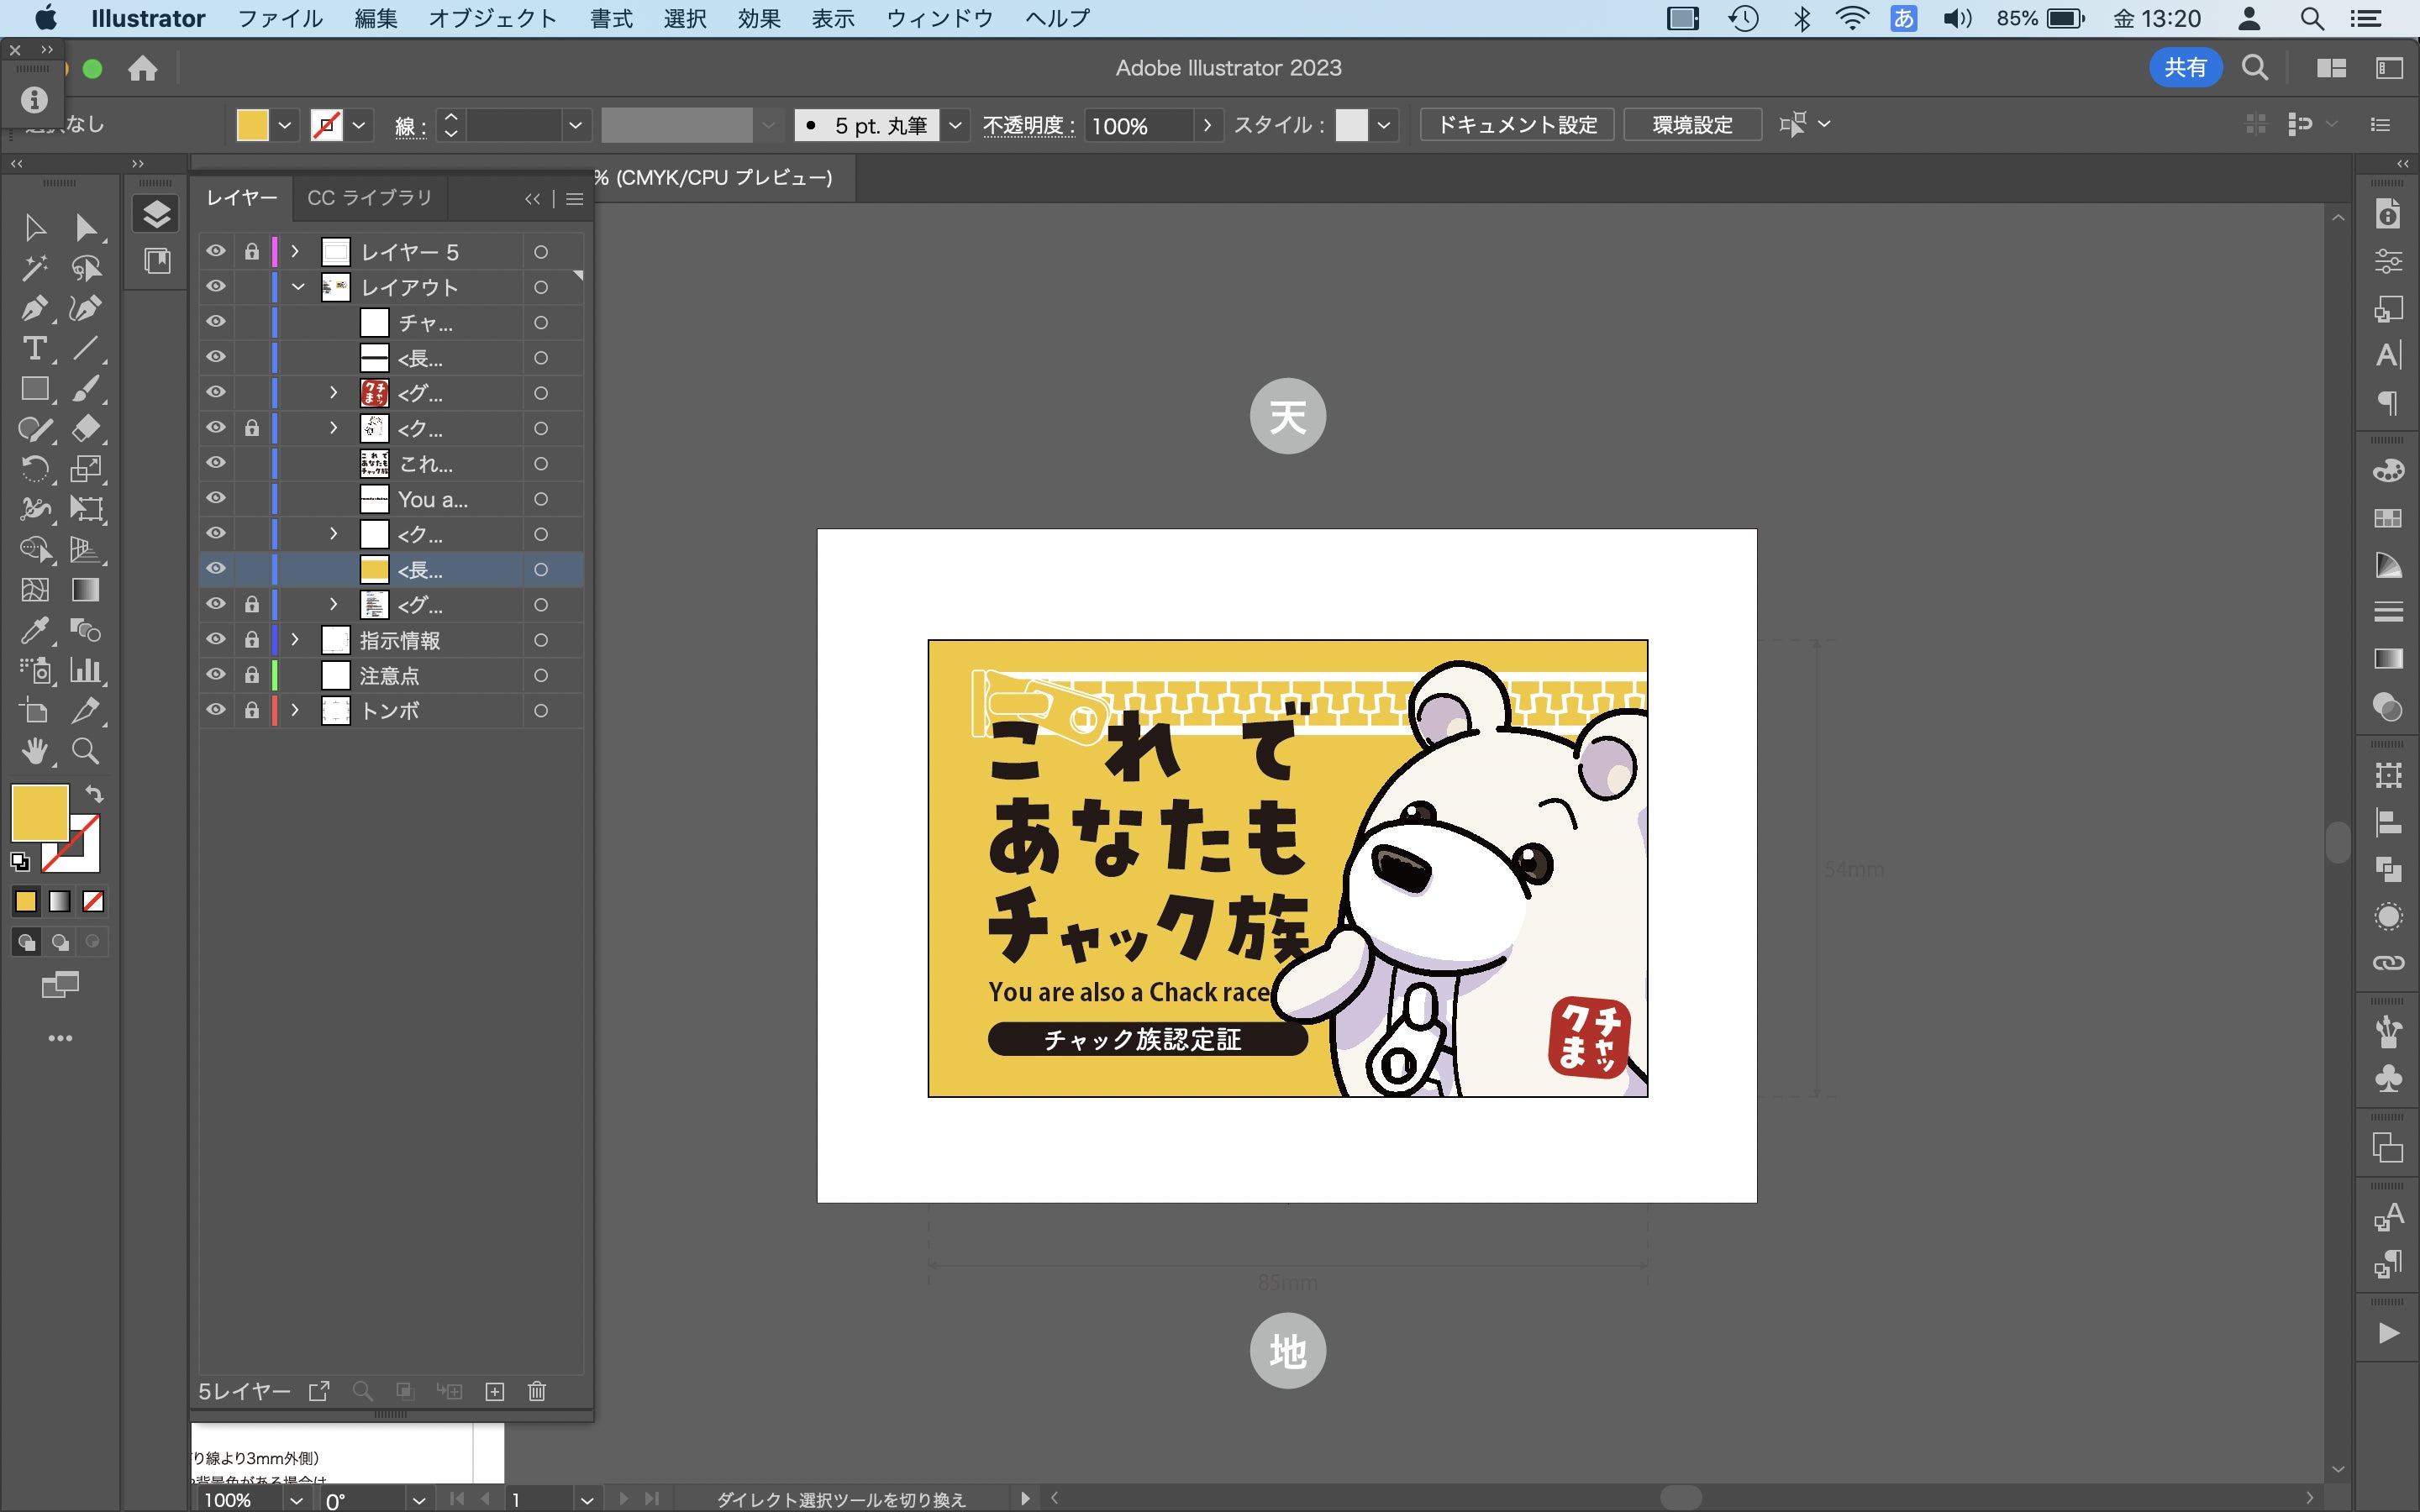Click the create new layer icon
Image resolution: width=2420 pixels, height=1512 pixels.
[494, 1391]
